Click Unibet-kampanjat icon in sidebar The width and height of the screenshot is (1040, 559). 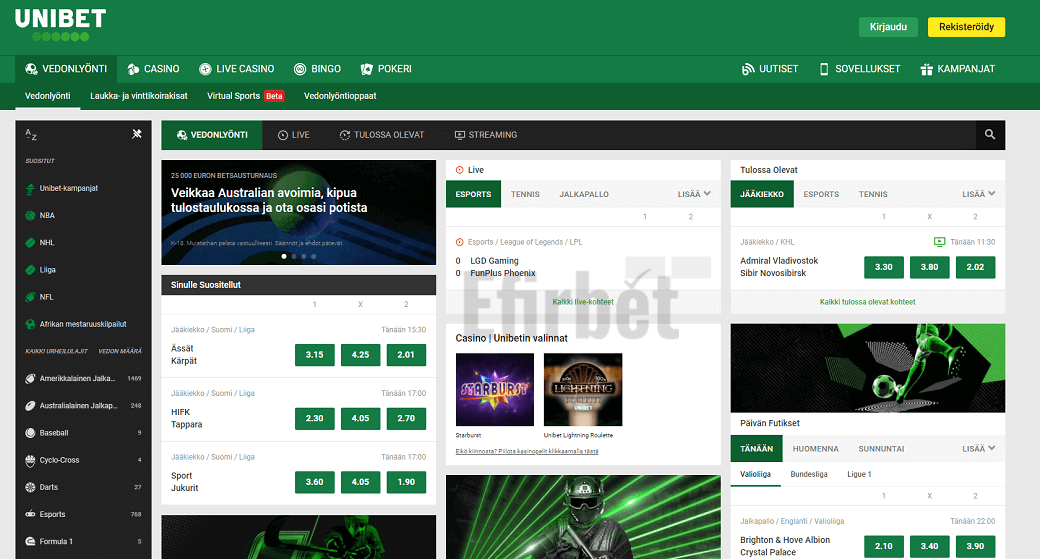click(x=30, y=188)
